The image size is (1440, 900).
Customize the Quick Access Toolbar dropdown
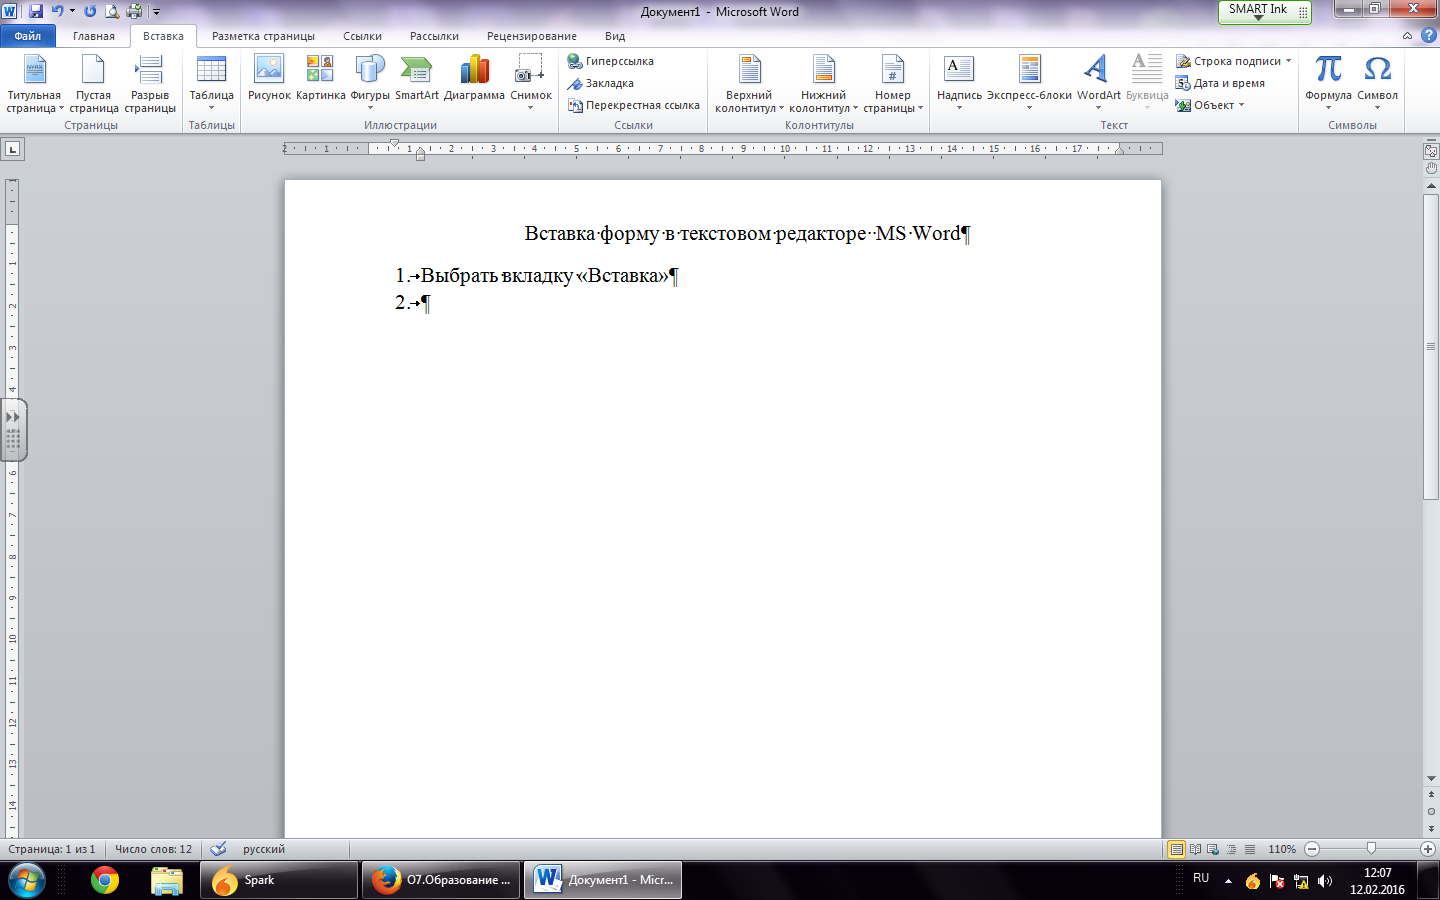tap(156, 12)
